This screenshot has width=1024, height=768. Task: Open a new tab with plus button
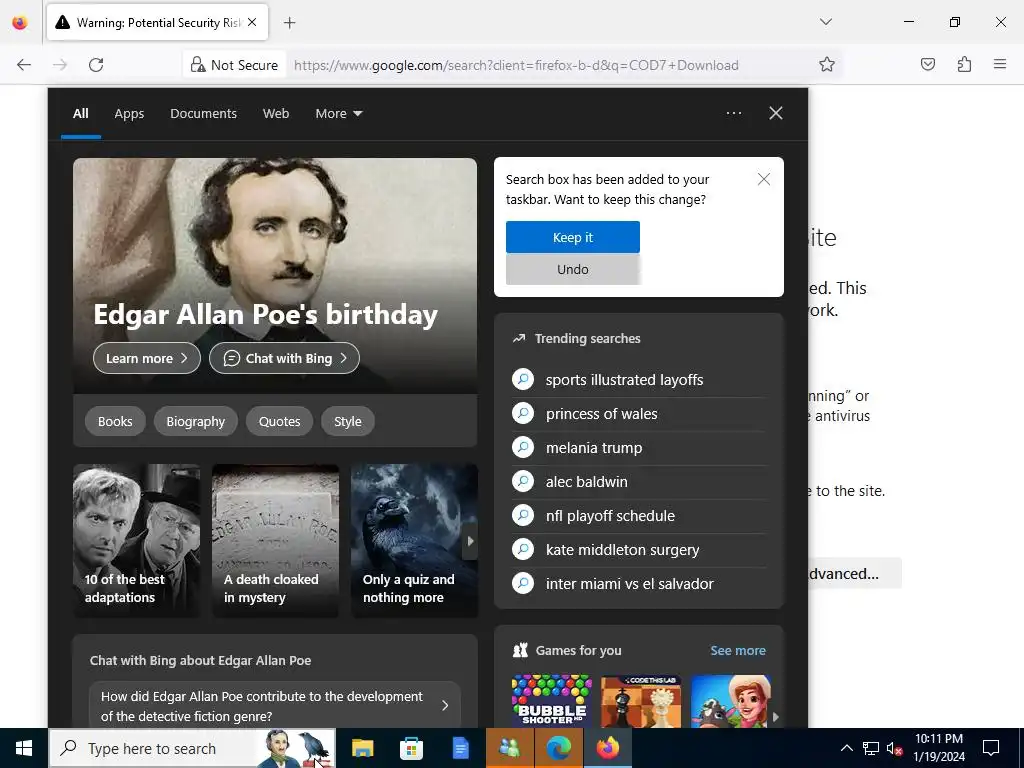290,23
